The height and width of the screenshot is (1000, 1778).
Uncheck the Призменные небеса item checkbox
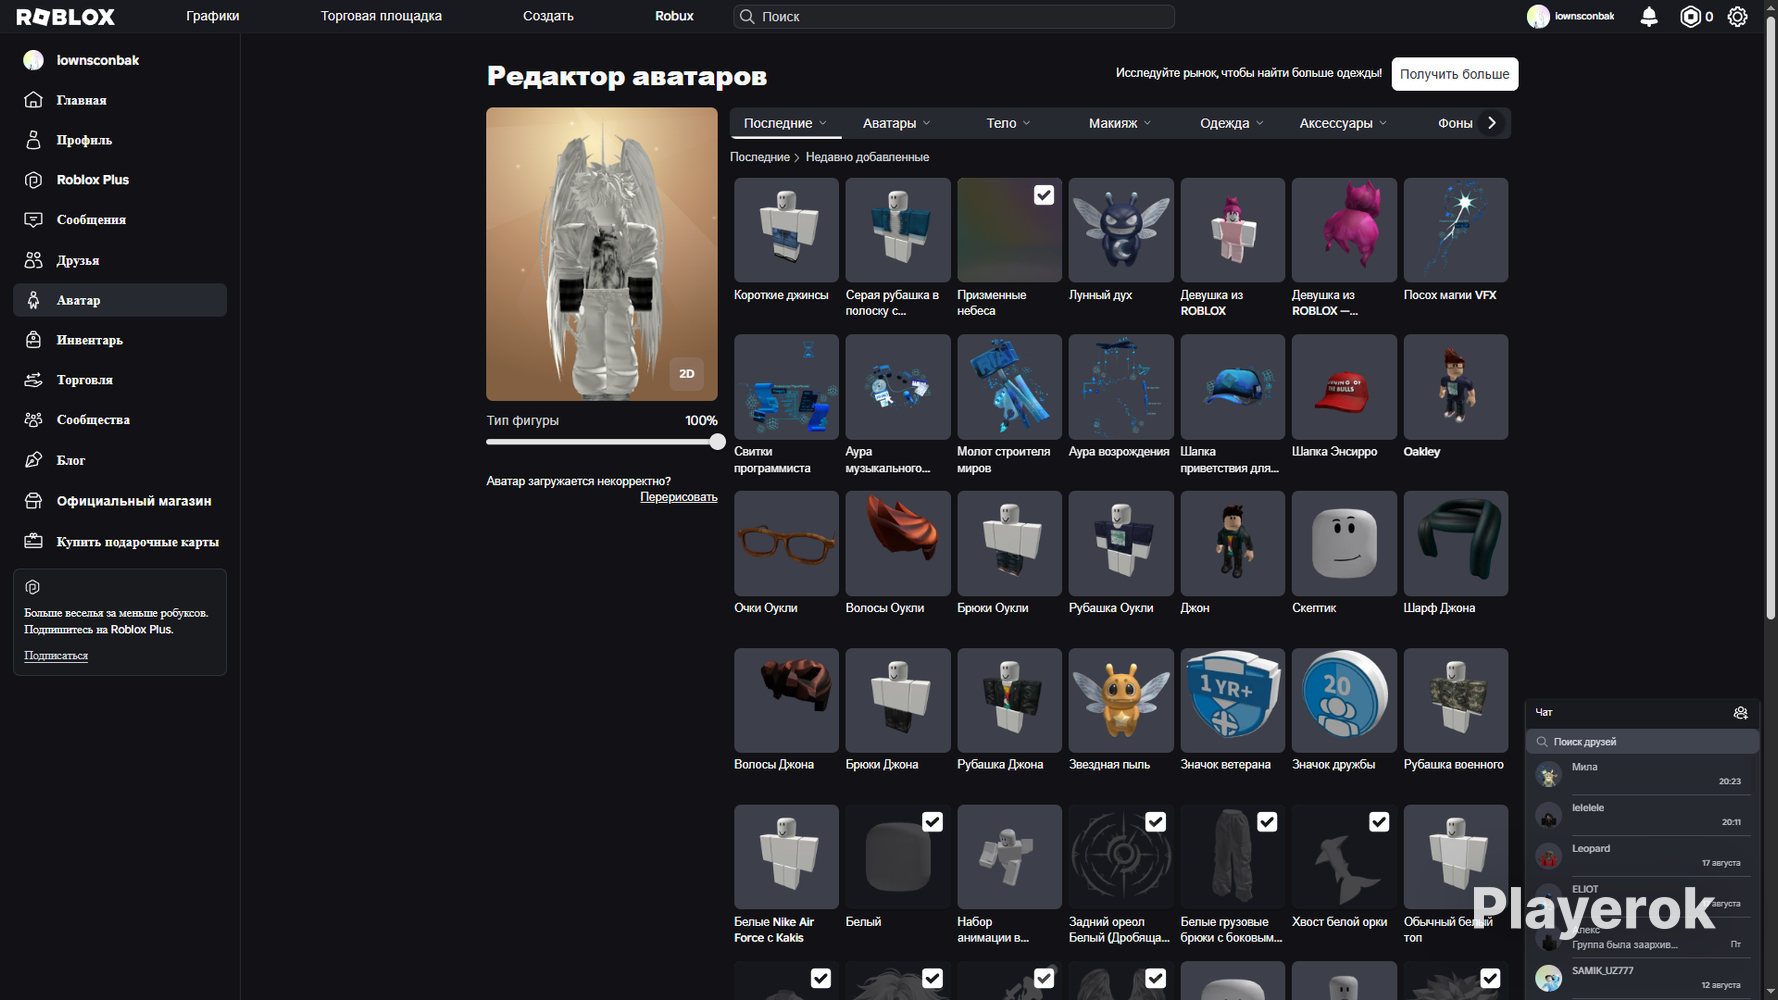pyautogui.click(x=1043, y=195)
